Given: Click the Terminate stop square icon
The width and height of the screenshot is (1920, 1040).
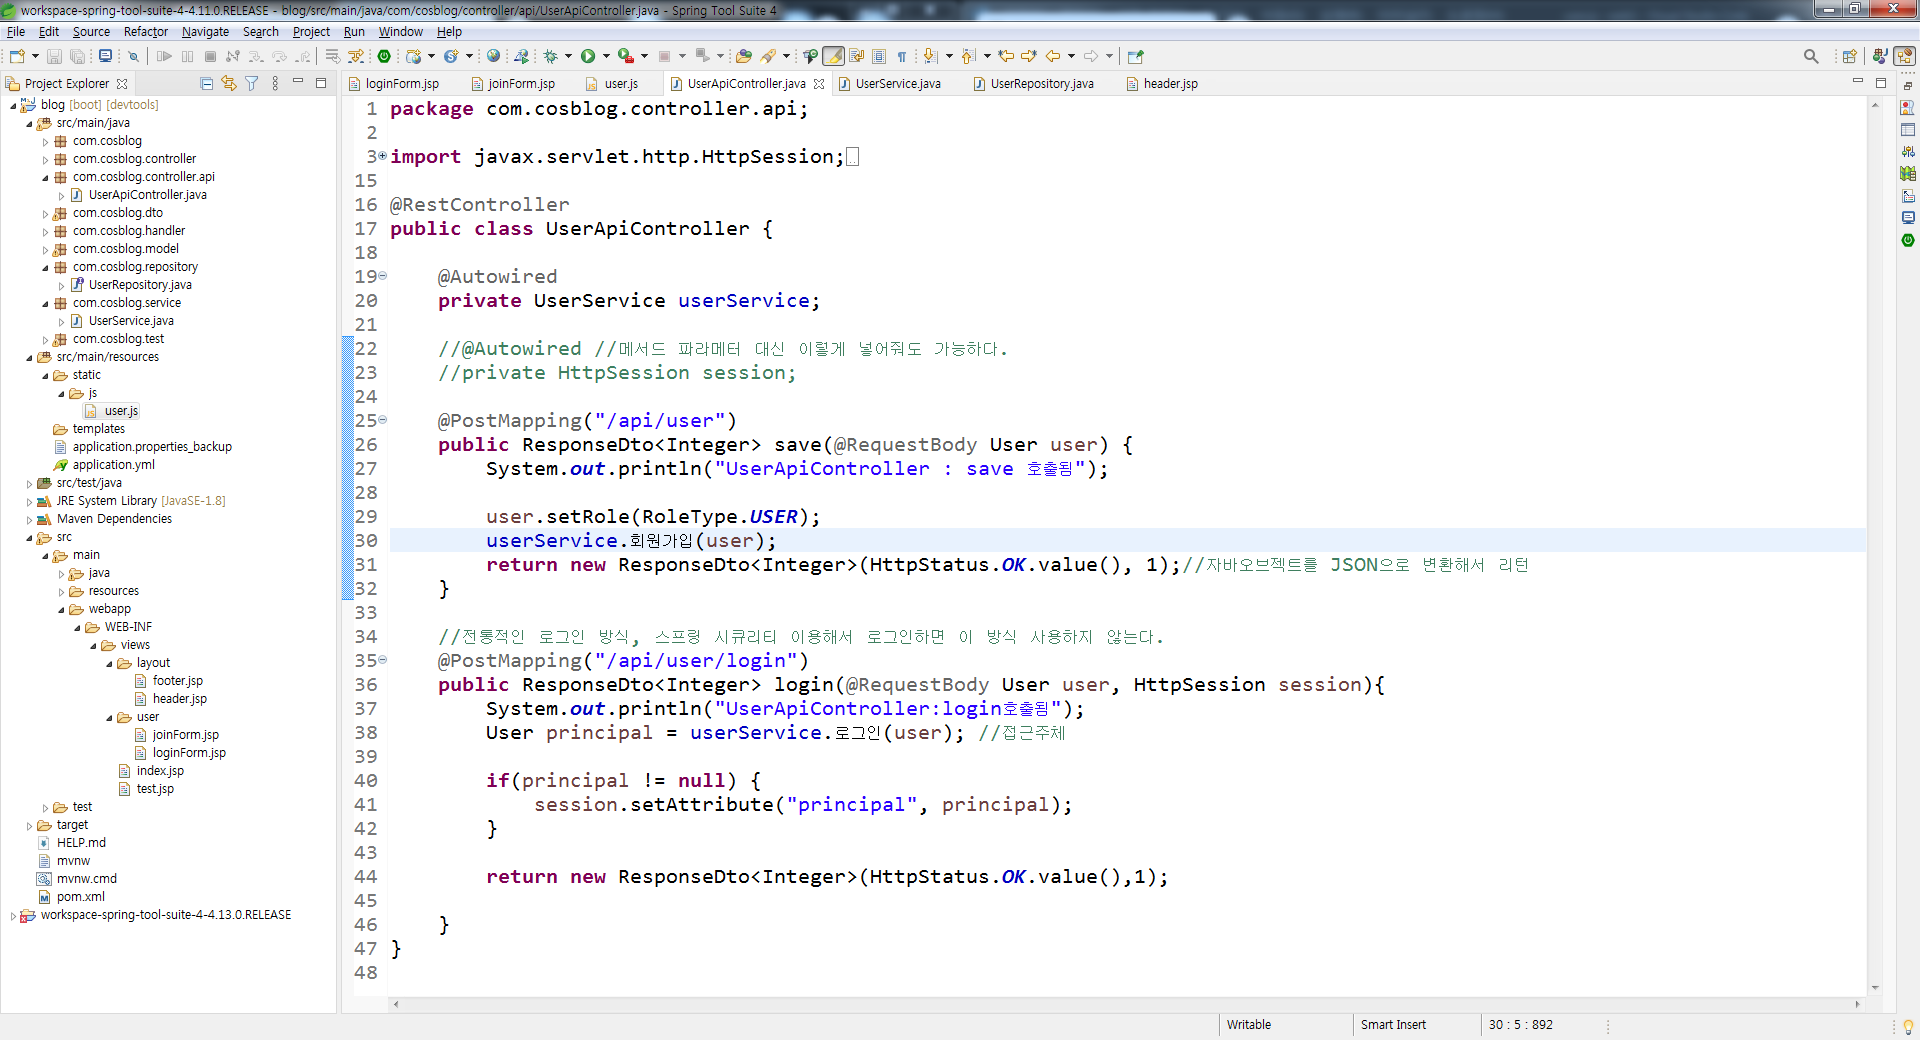Looking at the screenshot, I should [210, 56].
